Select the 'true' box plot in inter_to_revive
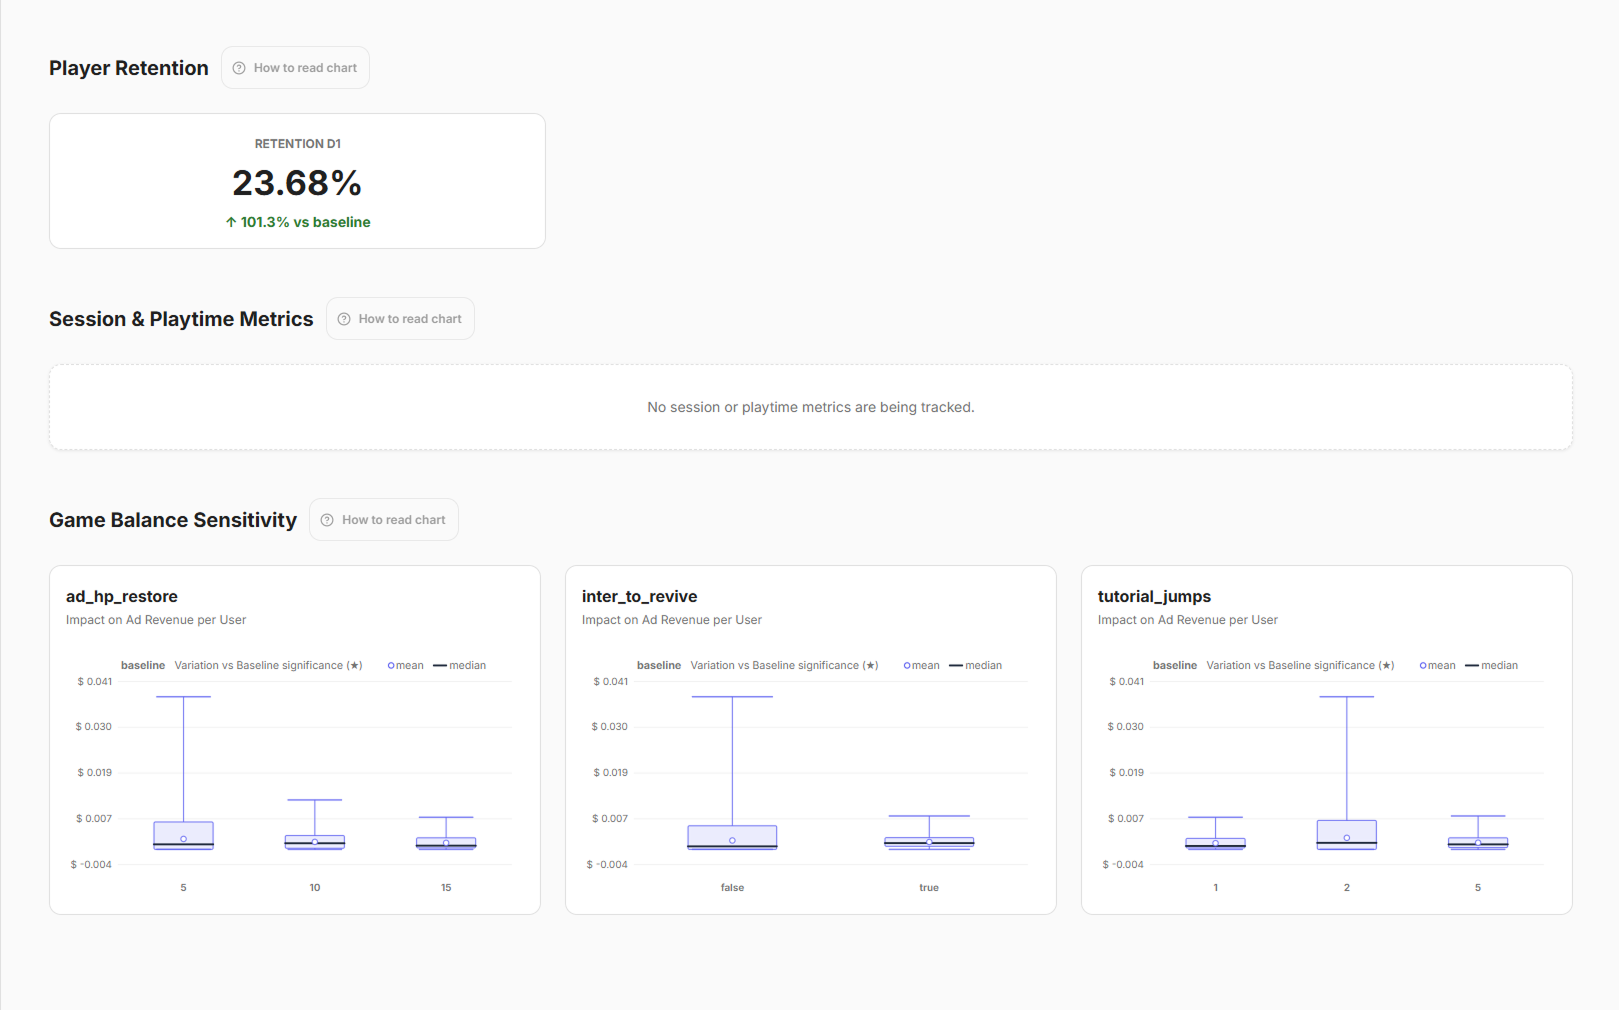Screen dimensions: 1619x1010 [929, 843]
